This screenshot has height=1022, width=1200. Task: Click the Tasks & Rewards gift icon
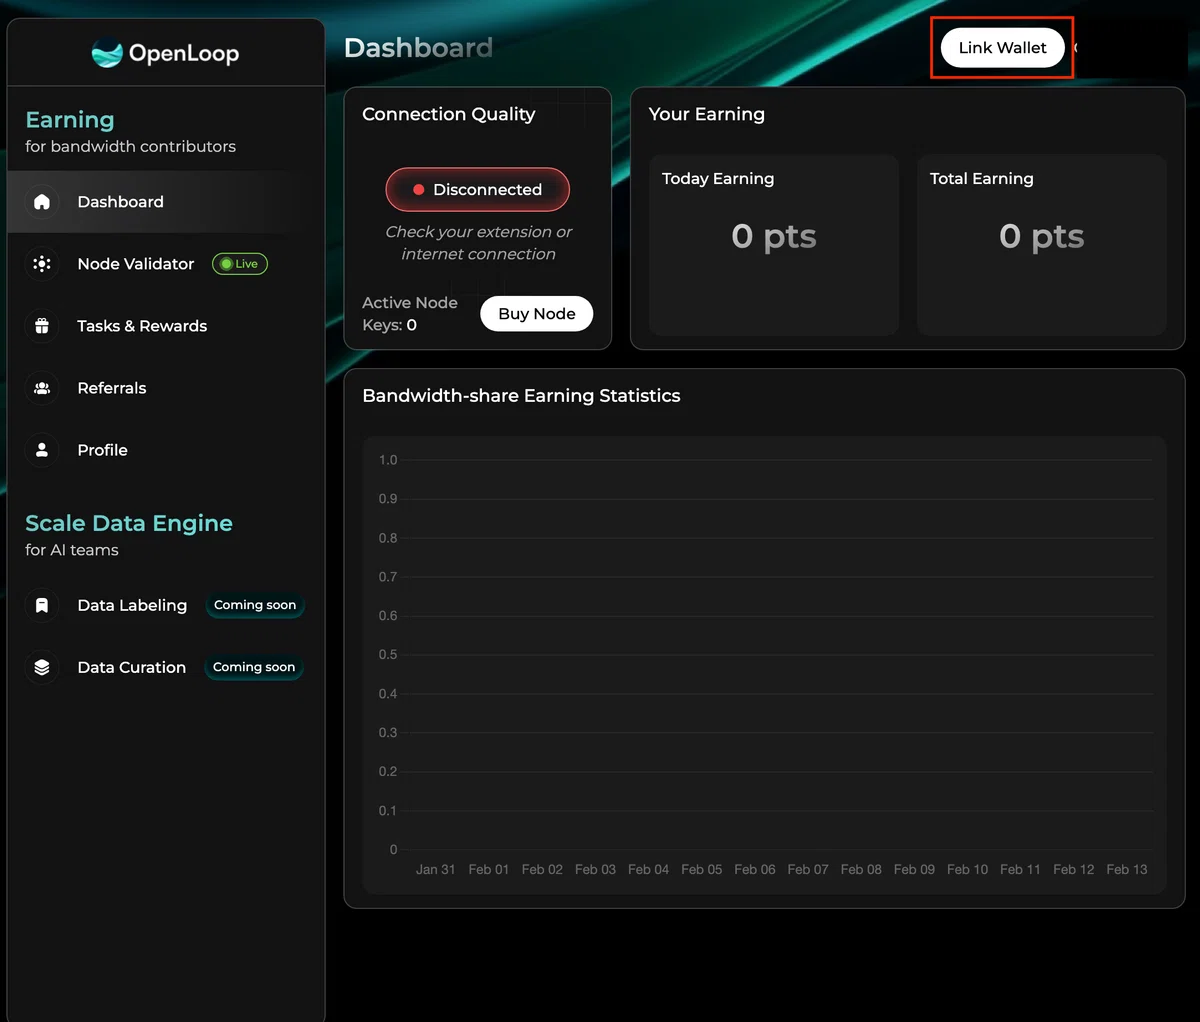coord(42,326)
